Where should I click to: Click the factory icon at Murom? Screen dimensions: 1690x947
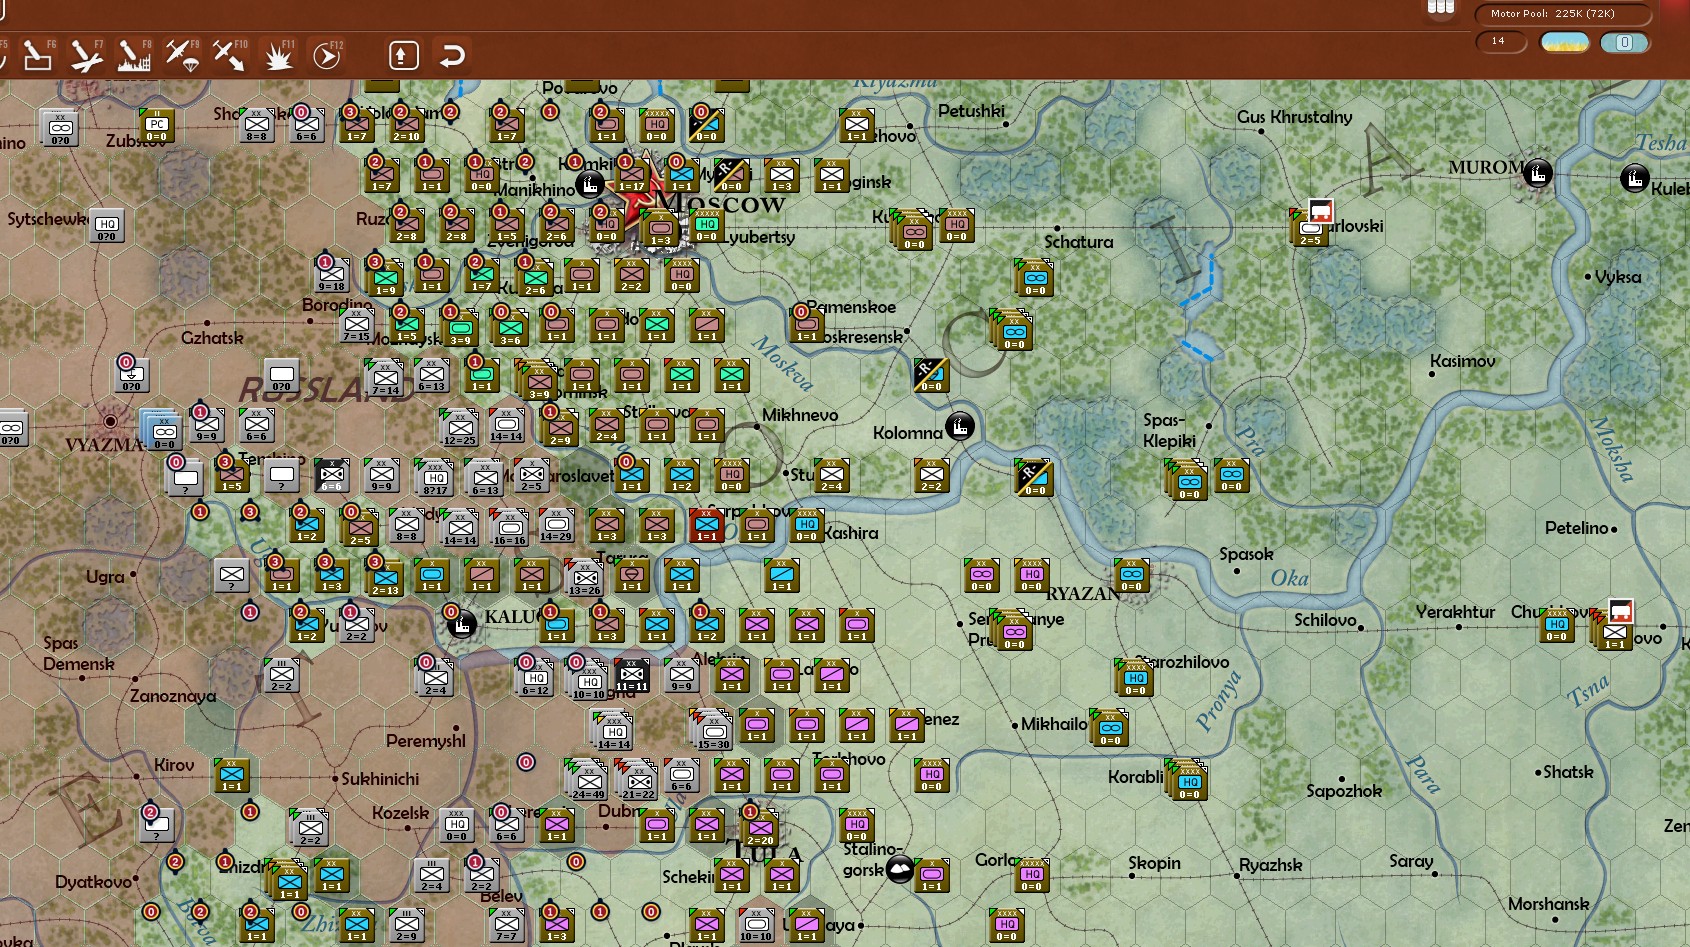(1538, 175)
